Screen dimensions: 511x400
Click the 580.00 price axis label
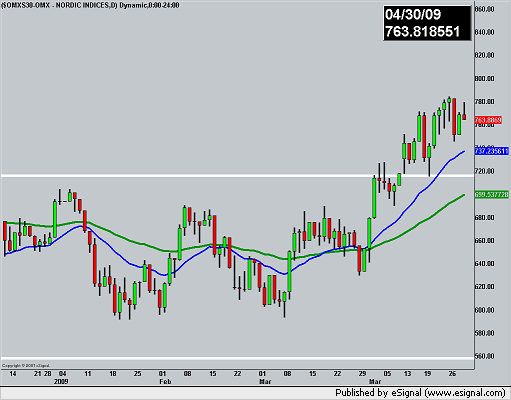click(x=484, y=333)
